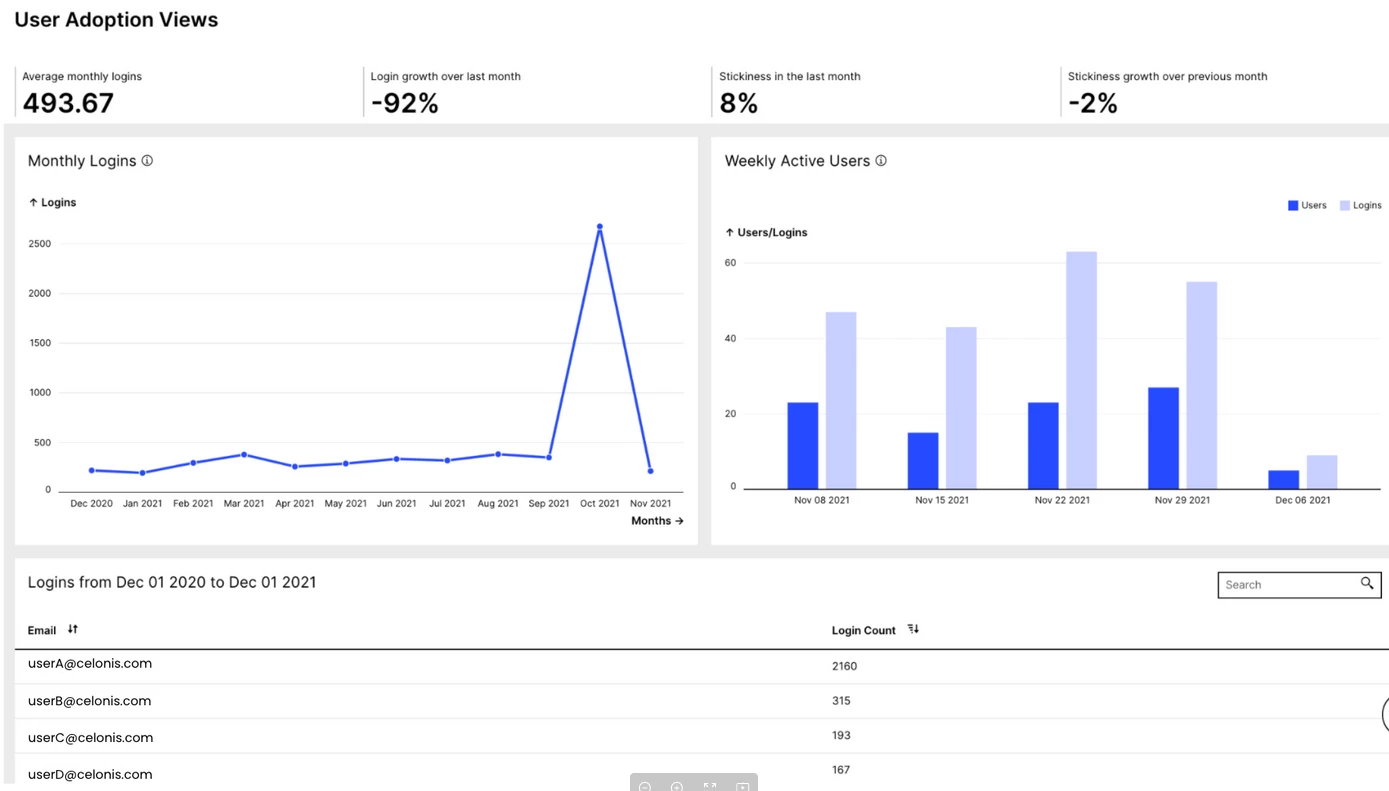Select the userC@celonis.com table row

[x=700, y=737]
